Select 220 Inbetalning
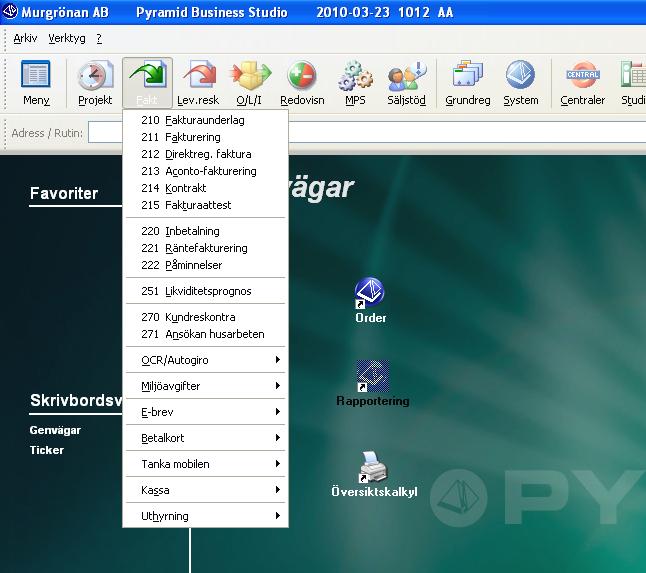 point(205,231)
